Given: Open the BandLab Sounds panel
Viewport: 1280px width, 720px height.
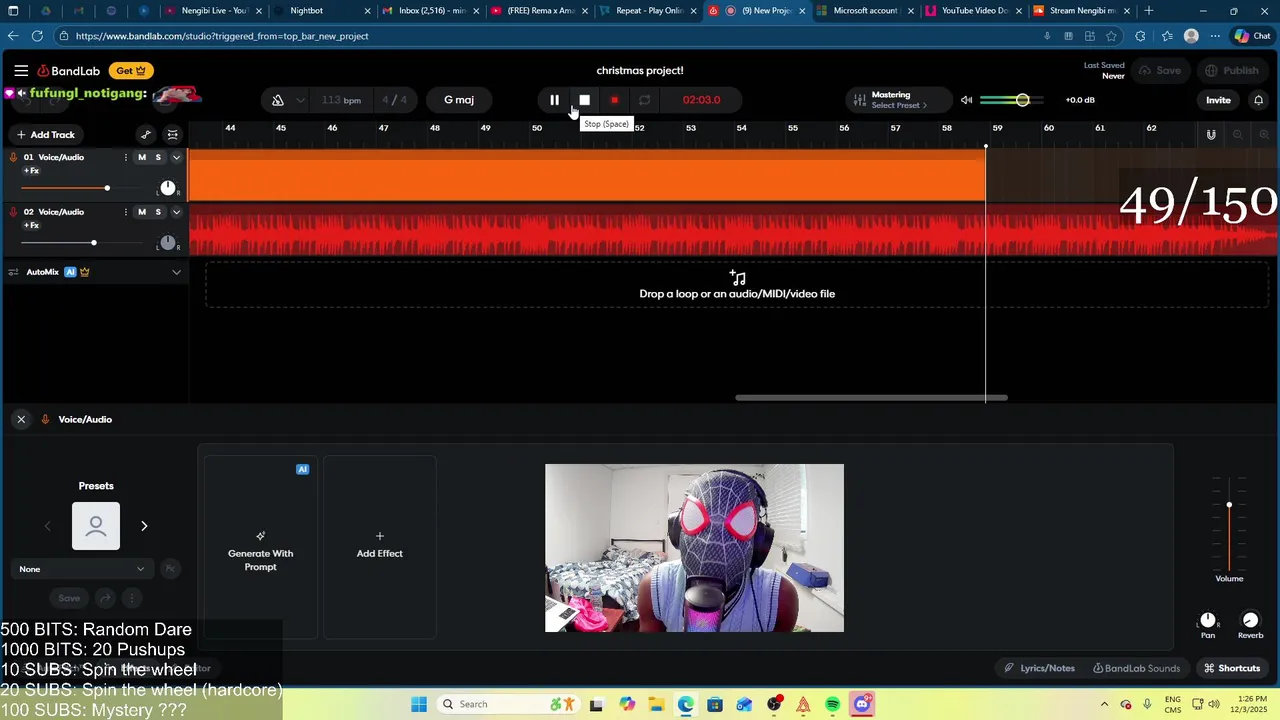Looking at the screenshot, I should [x=1137, y=668].
